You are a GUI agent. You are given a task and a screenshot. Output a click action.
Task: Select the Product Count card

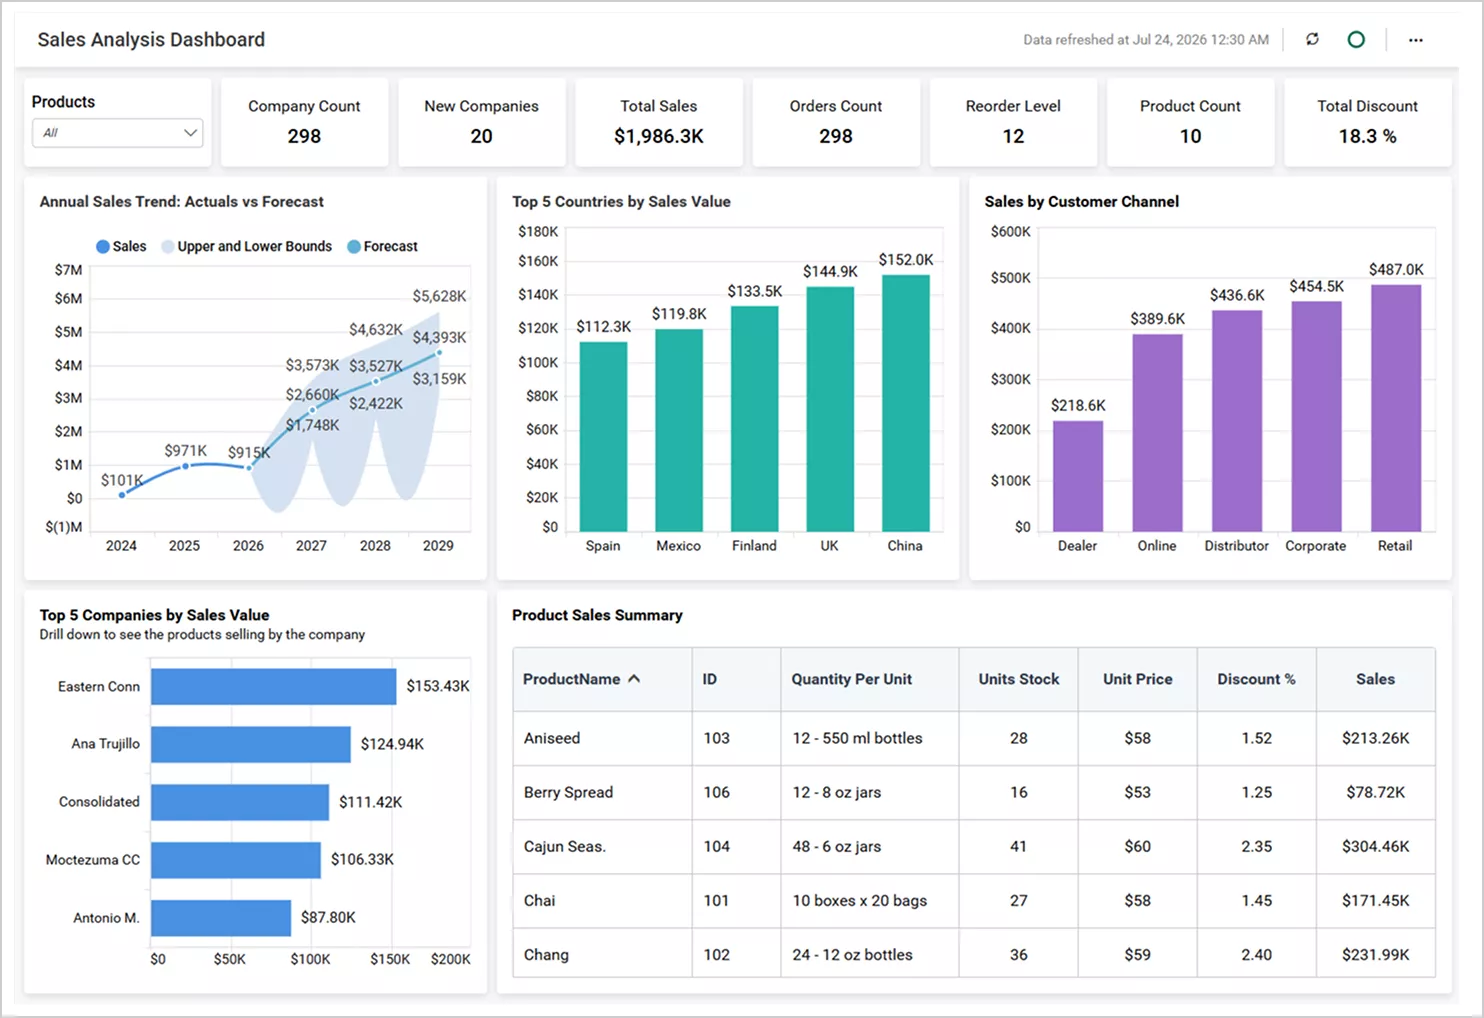1190,122
